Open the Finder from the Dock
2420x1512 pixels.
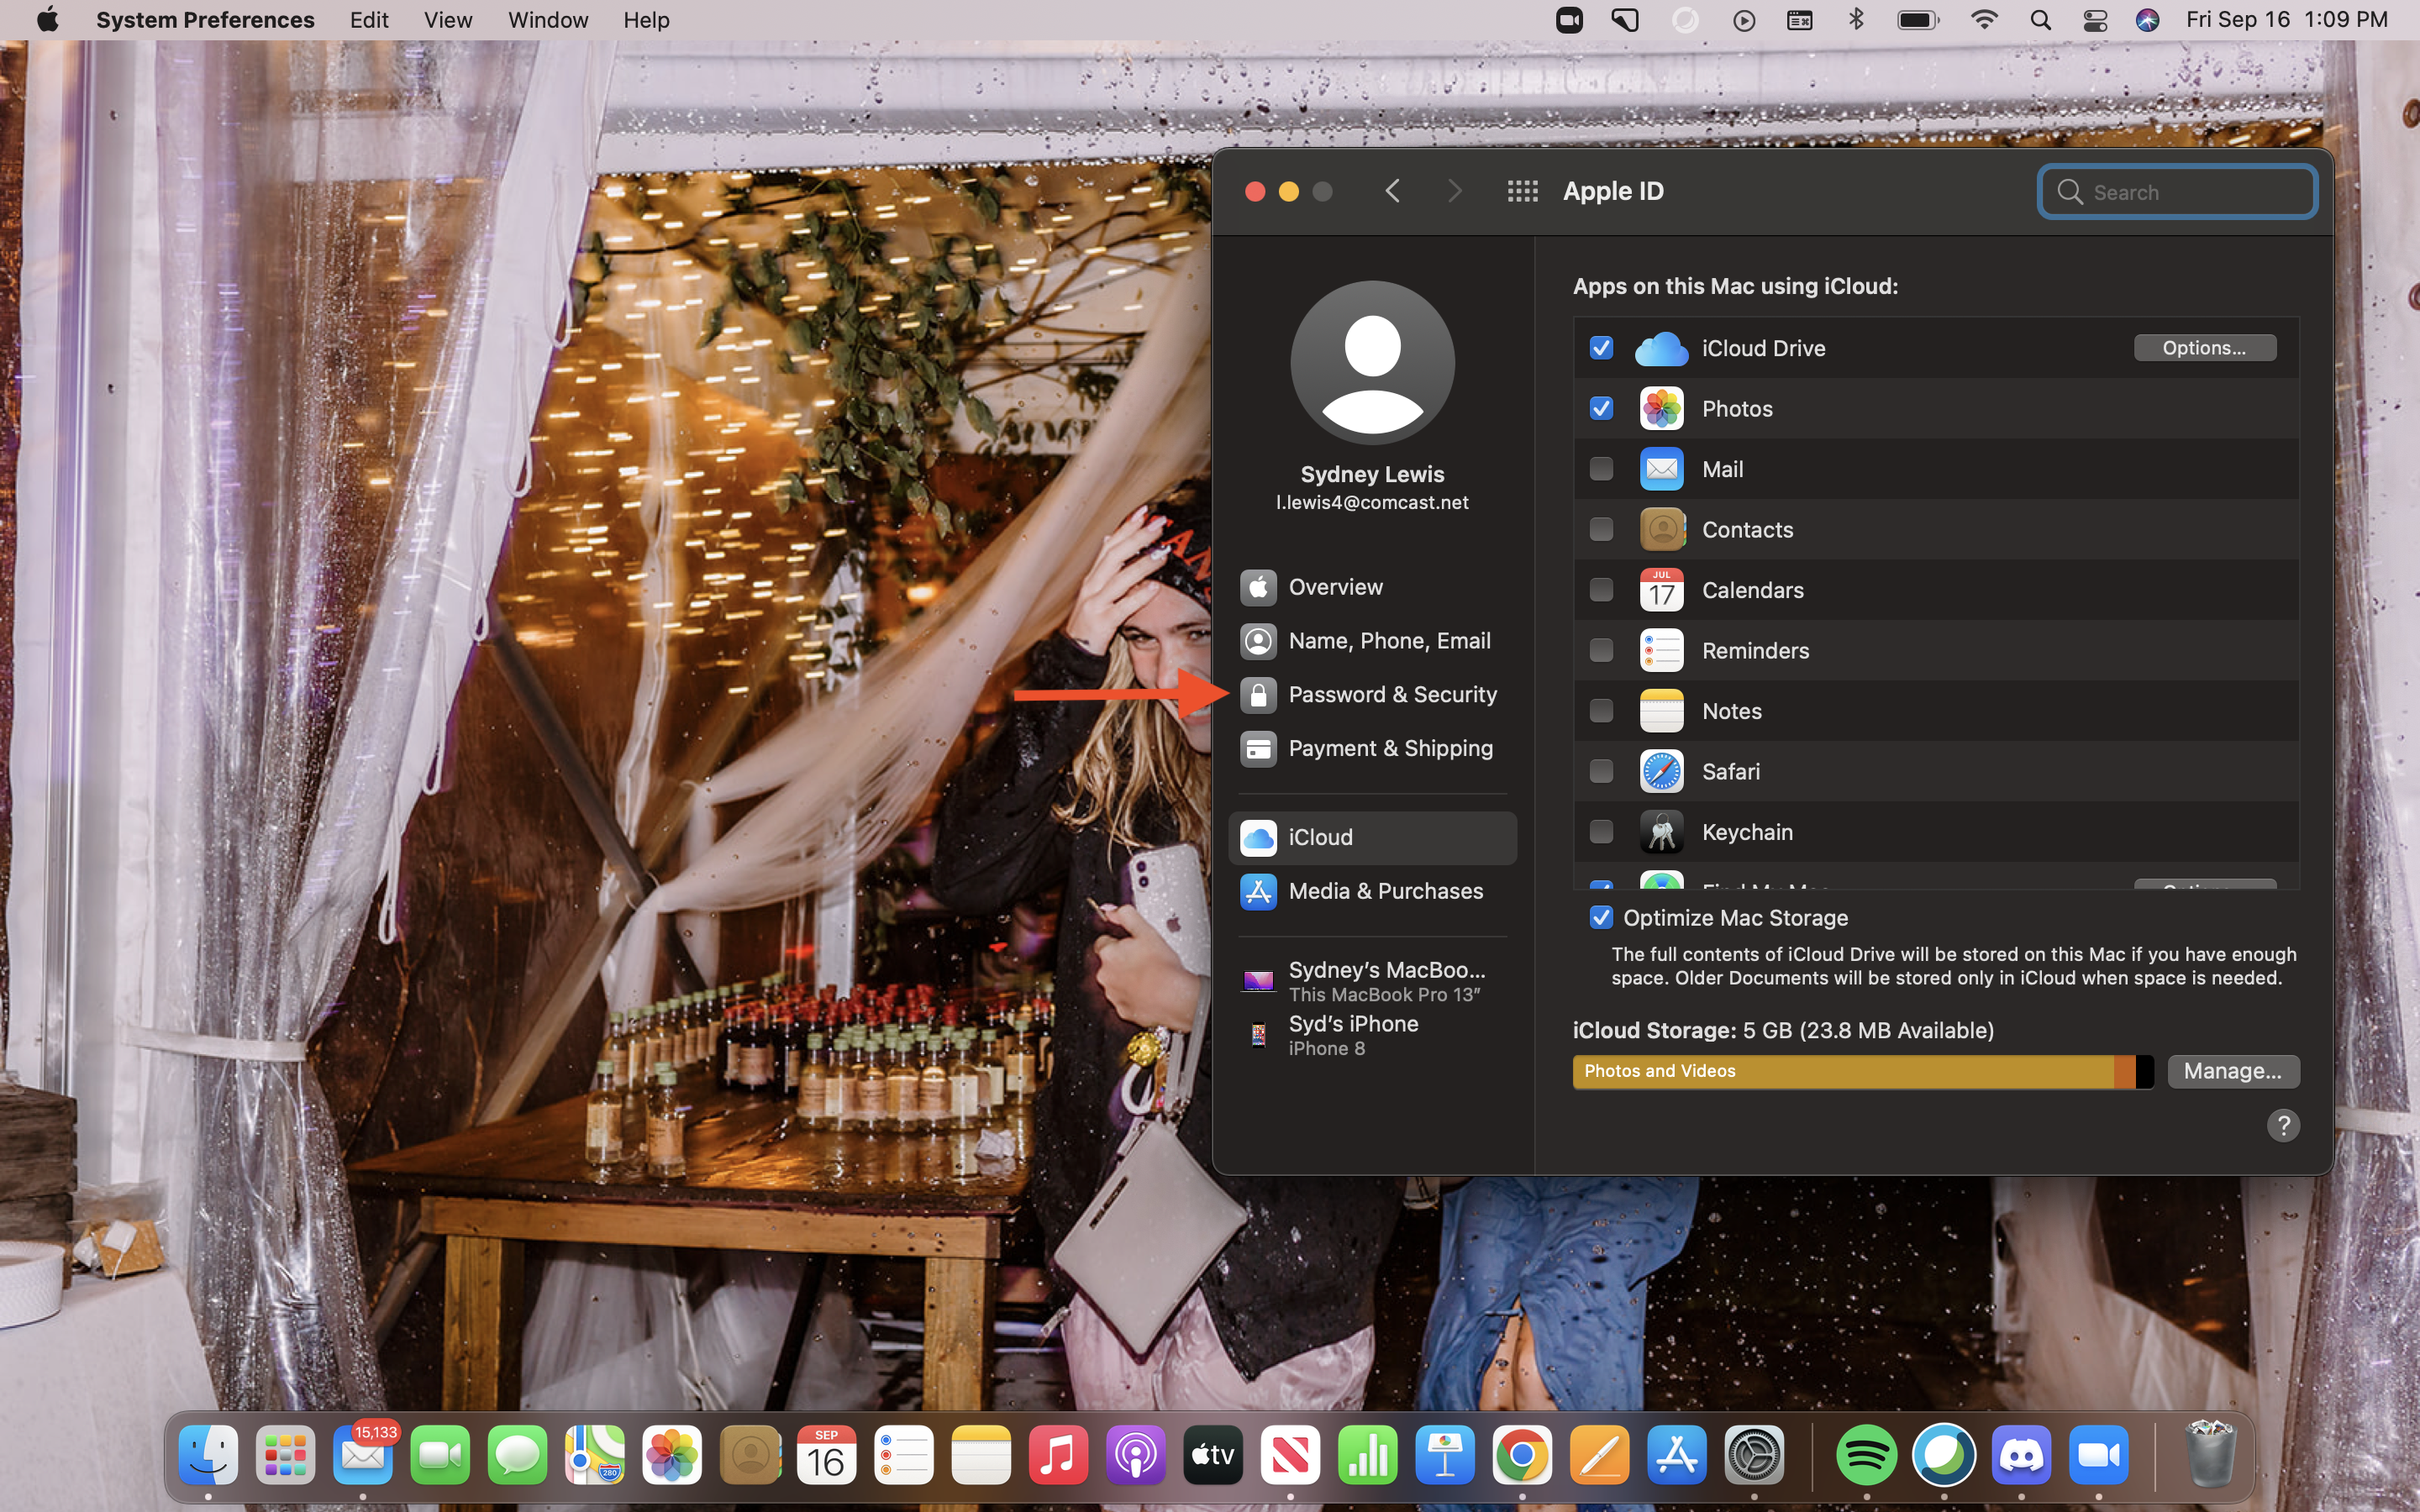[x=208, y=1455]
